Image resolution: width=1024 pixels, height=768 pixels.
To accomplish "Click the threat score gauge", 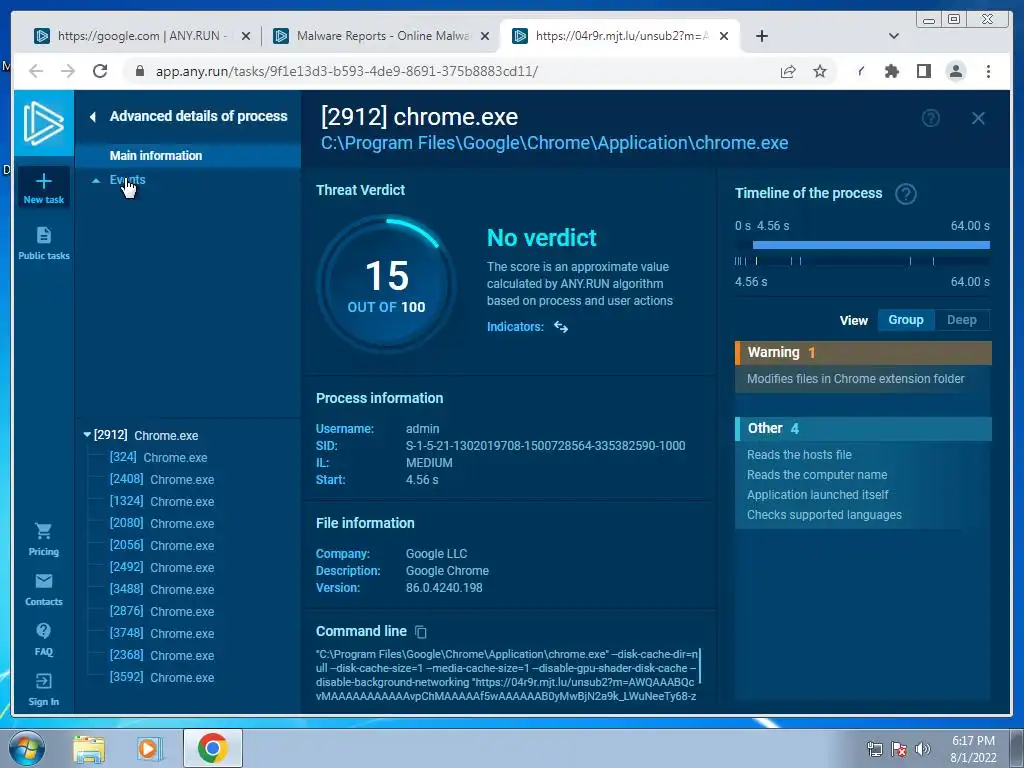I will tap(387, 284).
